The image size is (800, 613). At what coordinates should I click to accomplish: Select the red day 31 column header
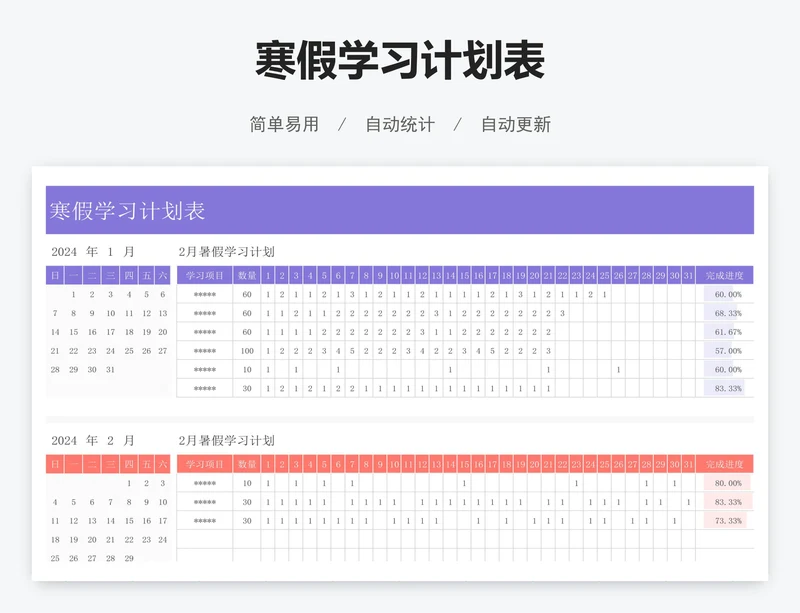click(x=688, y=464)
